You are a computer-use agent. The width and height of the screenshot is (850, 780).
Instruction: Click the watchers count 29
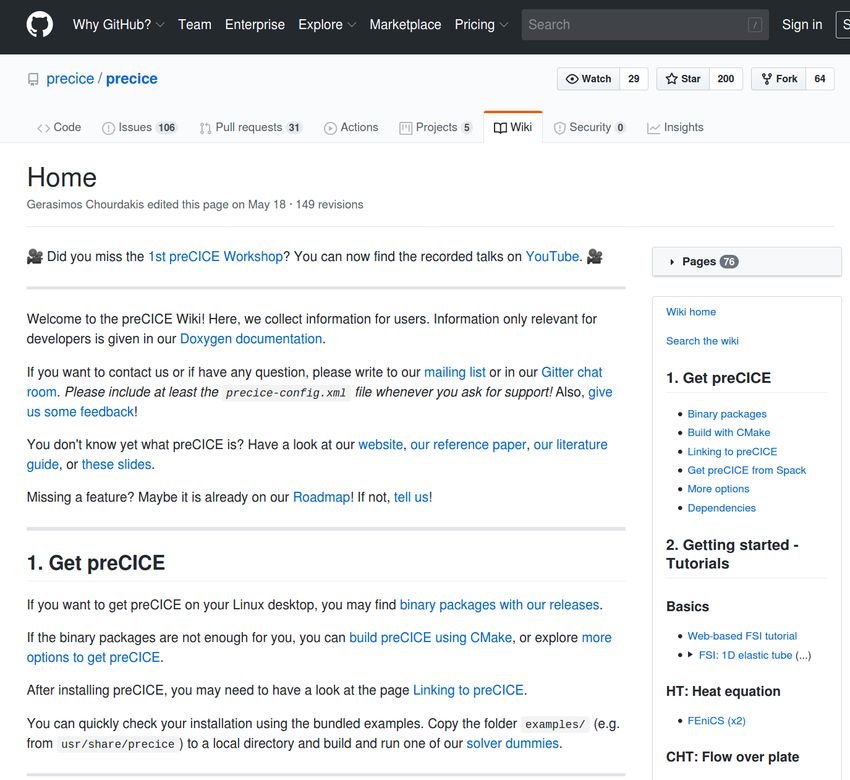click(x=634, y=79)
